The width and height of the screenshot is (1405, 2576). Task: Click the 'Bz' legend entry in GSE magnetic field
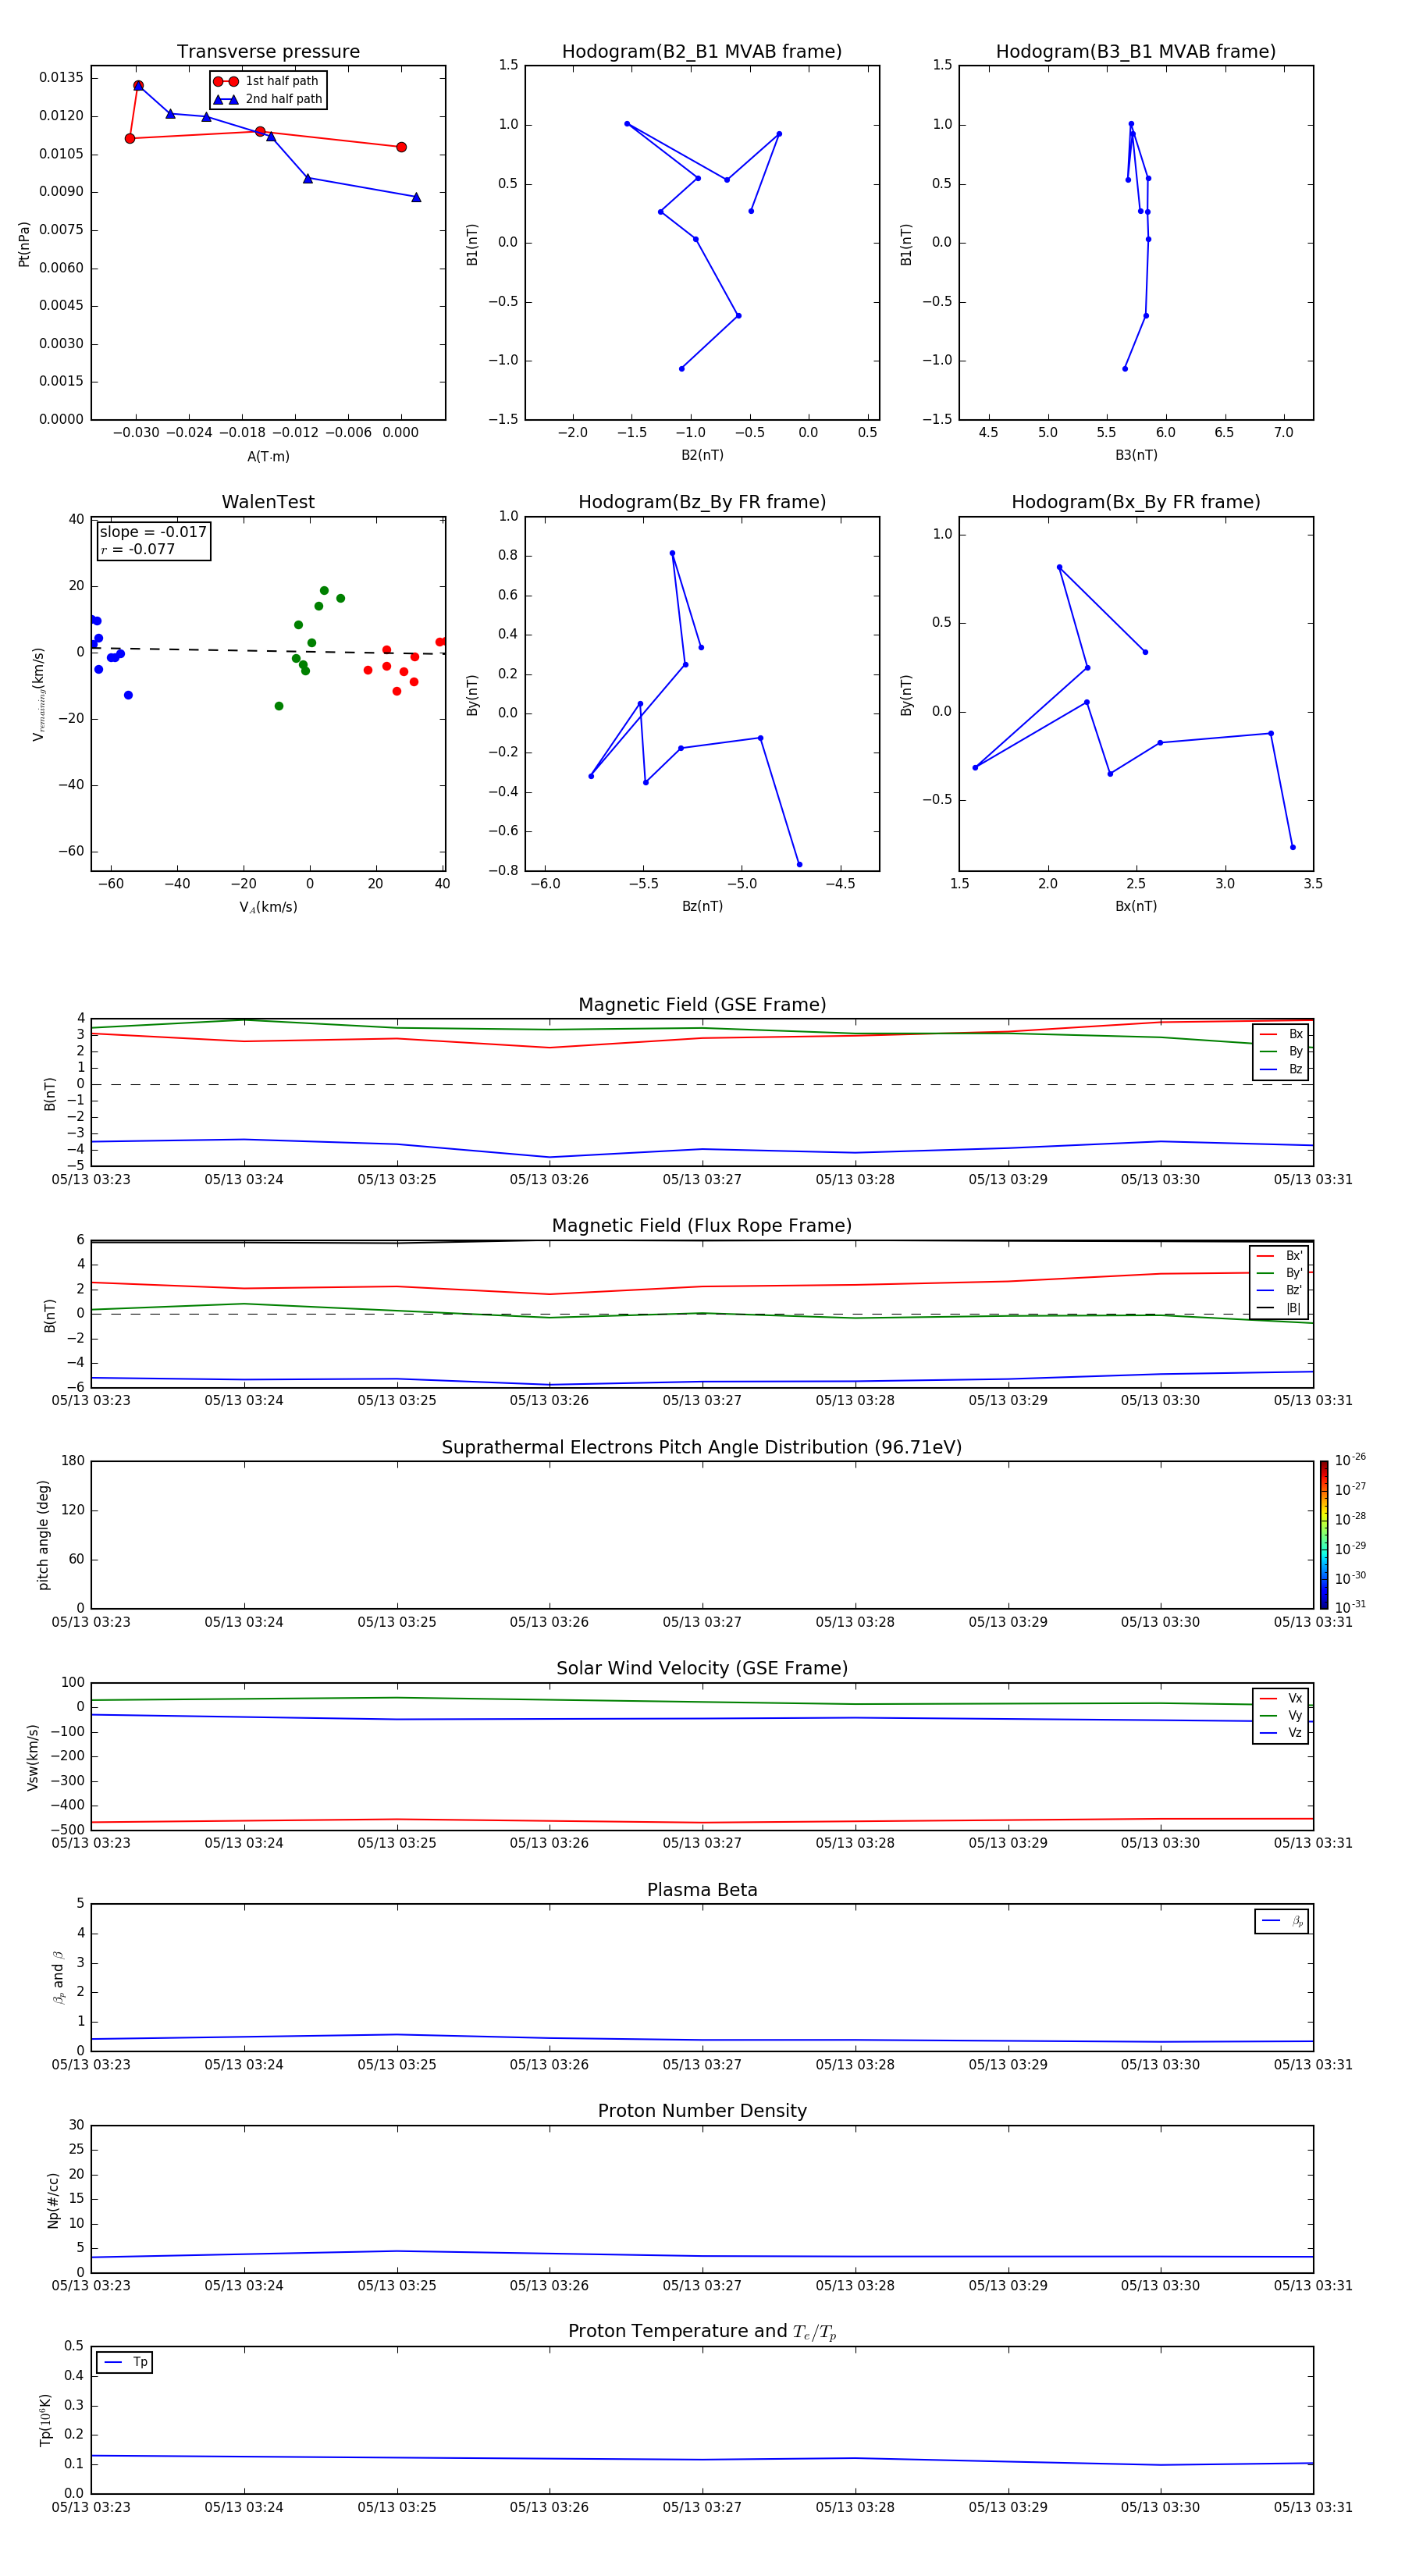pos(1281,1069)
